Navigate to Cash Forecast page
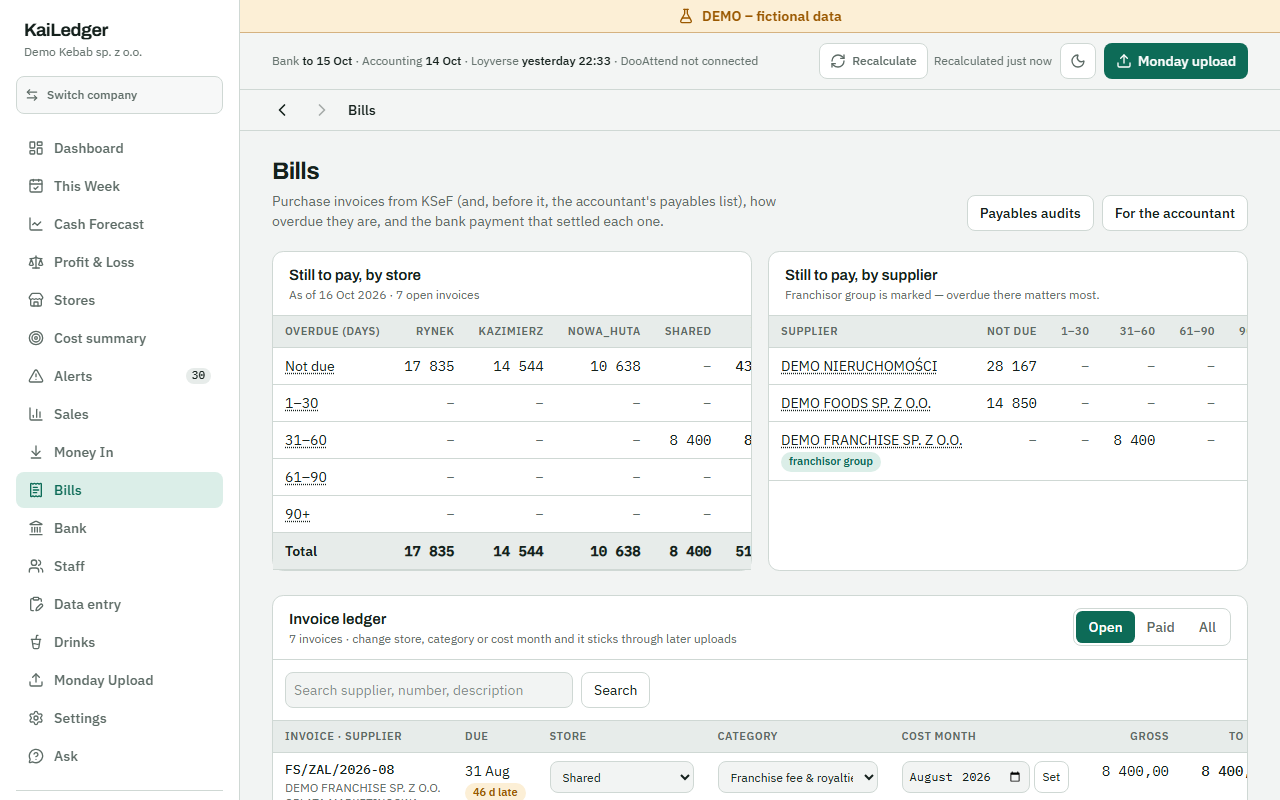 pyautogui.click(x=119, y=224)
